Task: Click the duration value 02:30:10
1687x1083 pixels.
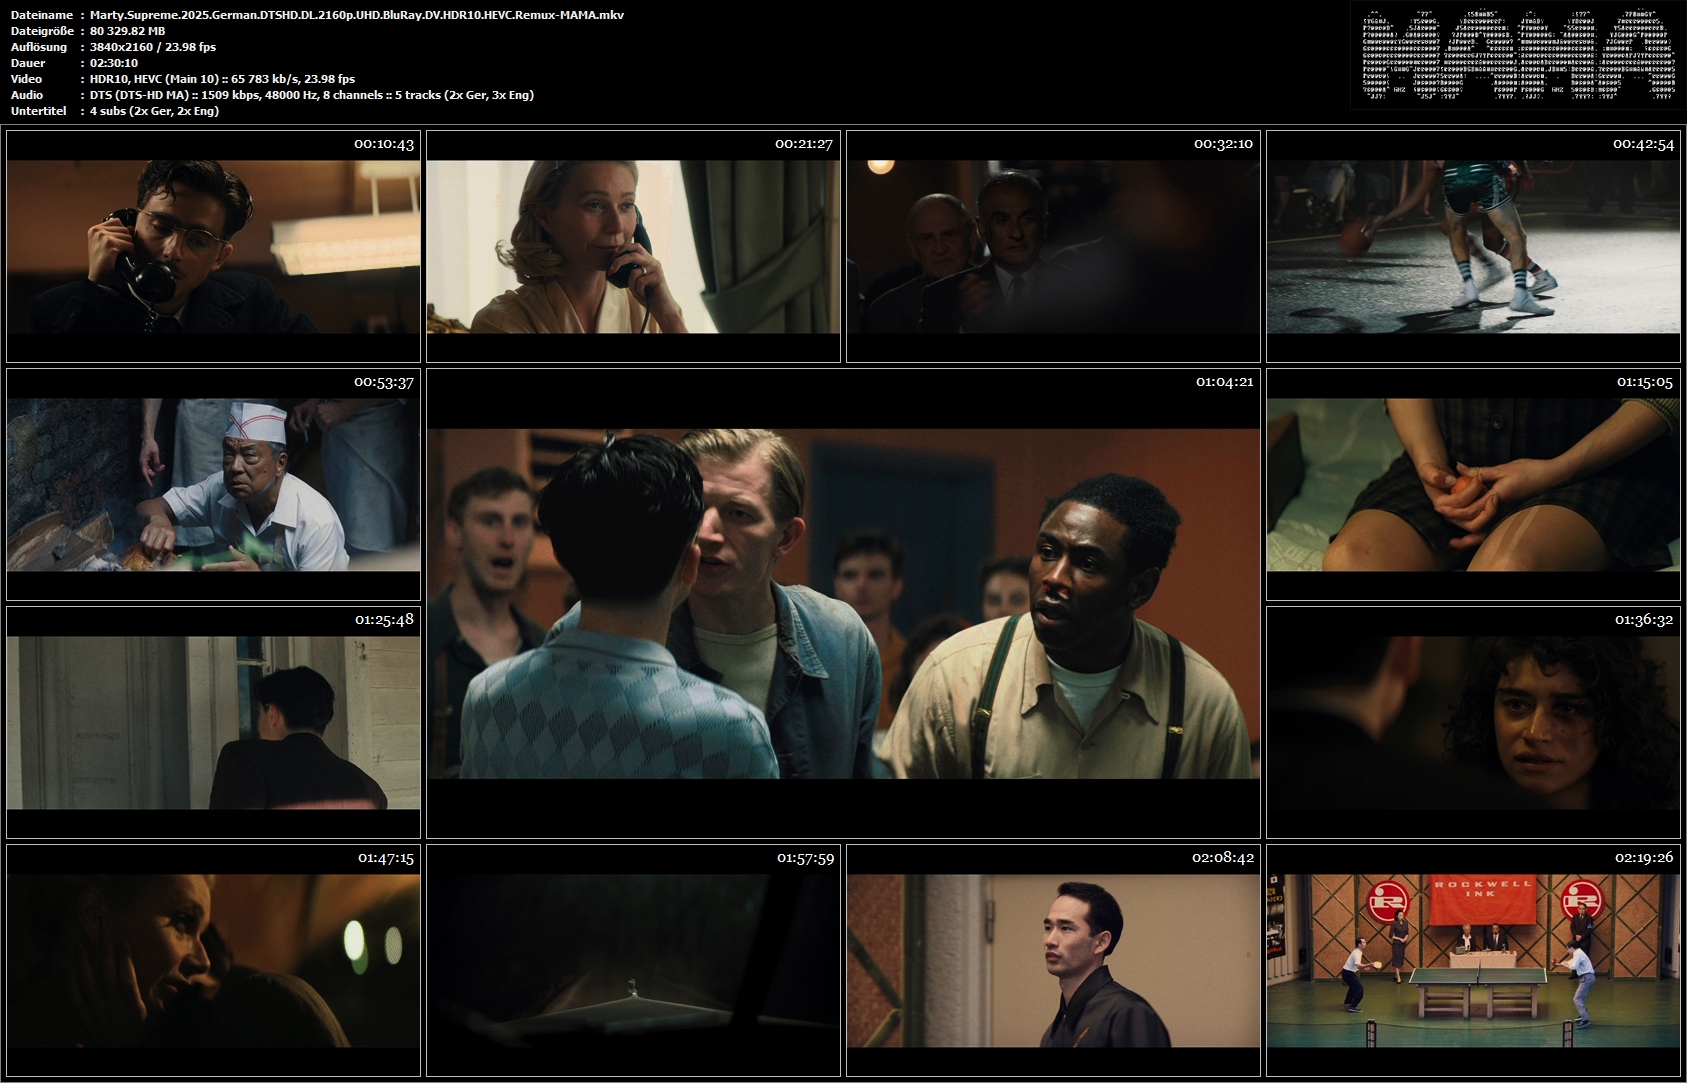Action: 114,63
